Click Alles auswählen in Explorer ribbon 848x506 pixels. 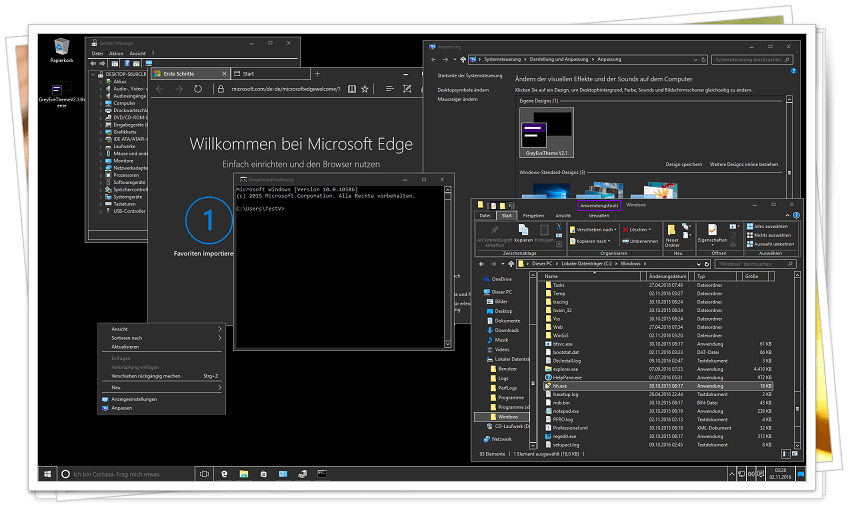pos(767,227)
